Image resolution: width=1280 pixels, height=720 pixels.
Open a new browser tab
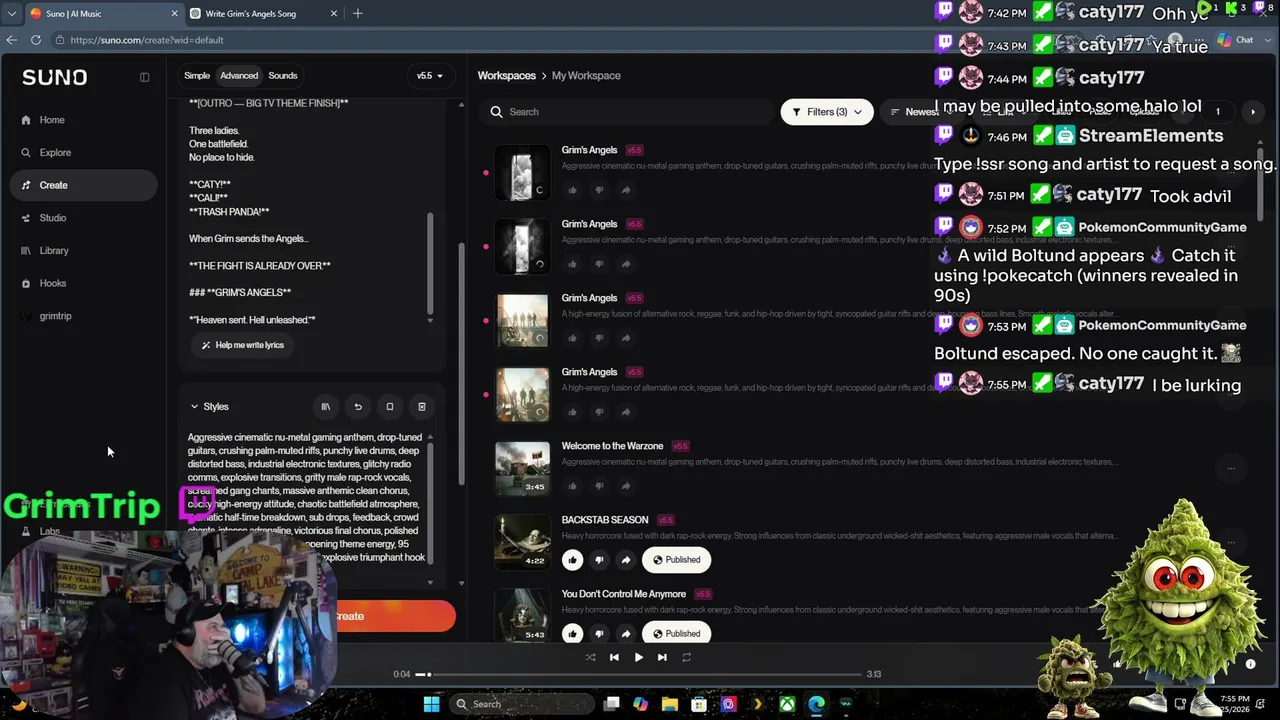coord(358,13)
